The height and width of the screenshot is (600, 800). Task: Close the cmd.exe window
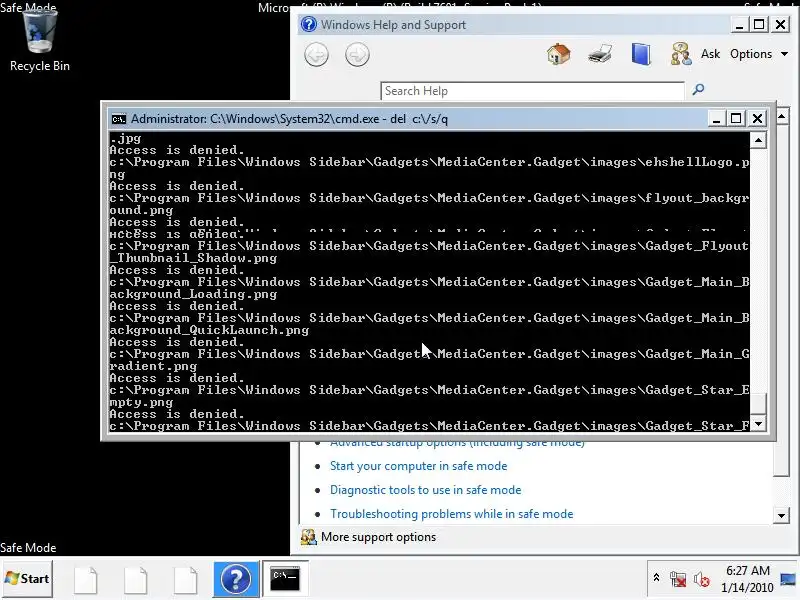[758, 119]
